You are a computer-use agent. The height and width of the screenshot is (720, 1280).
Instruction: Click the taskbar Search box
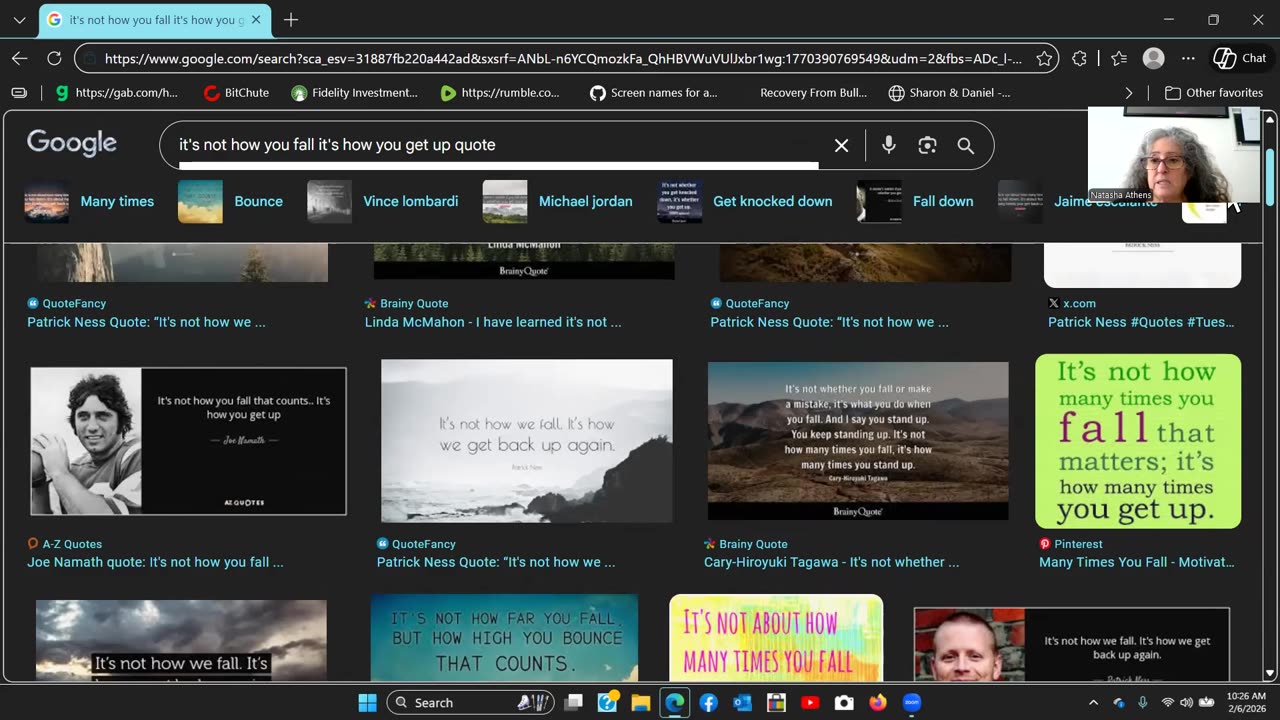(x=471, y=703)
